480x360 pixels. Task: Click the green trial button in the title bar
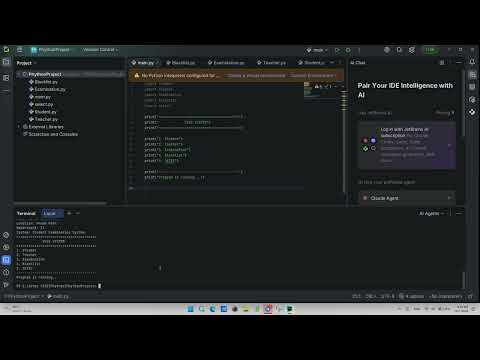(x=430, y=50)
